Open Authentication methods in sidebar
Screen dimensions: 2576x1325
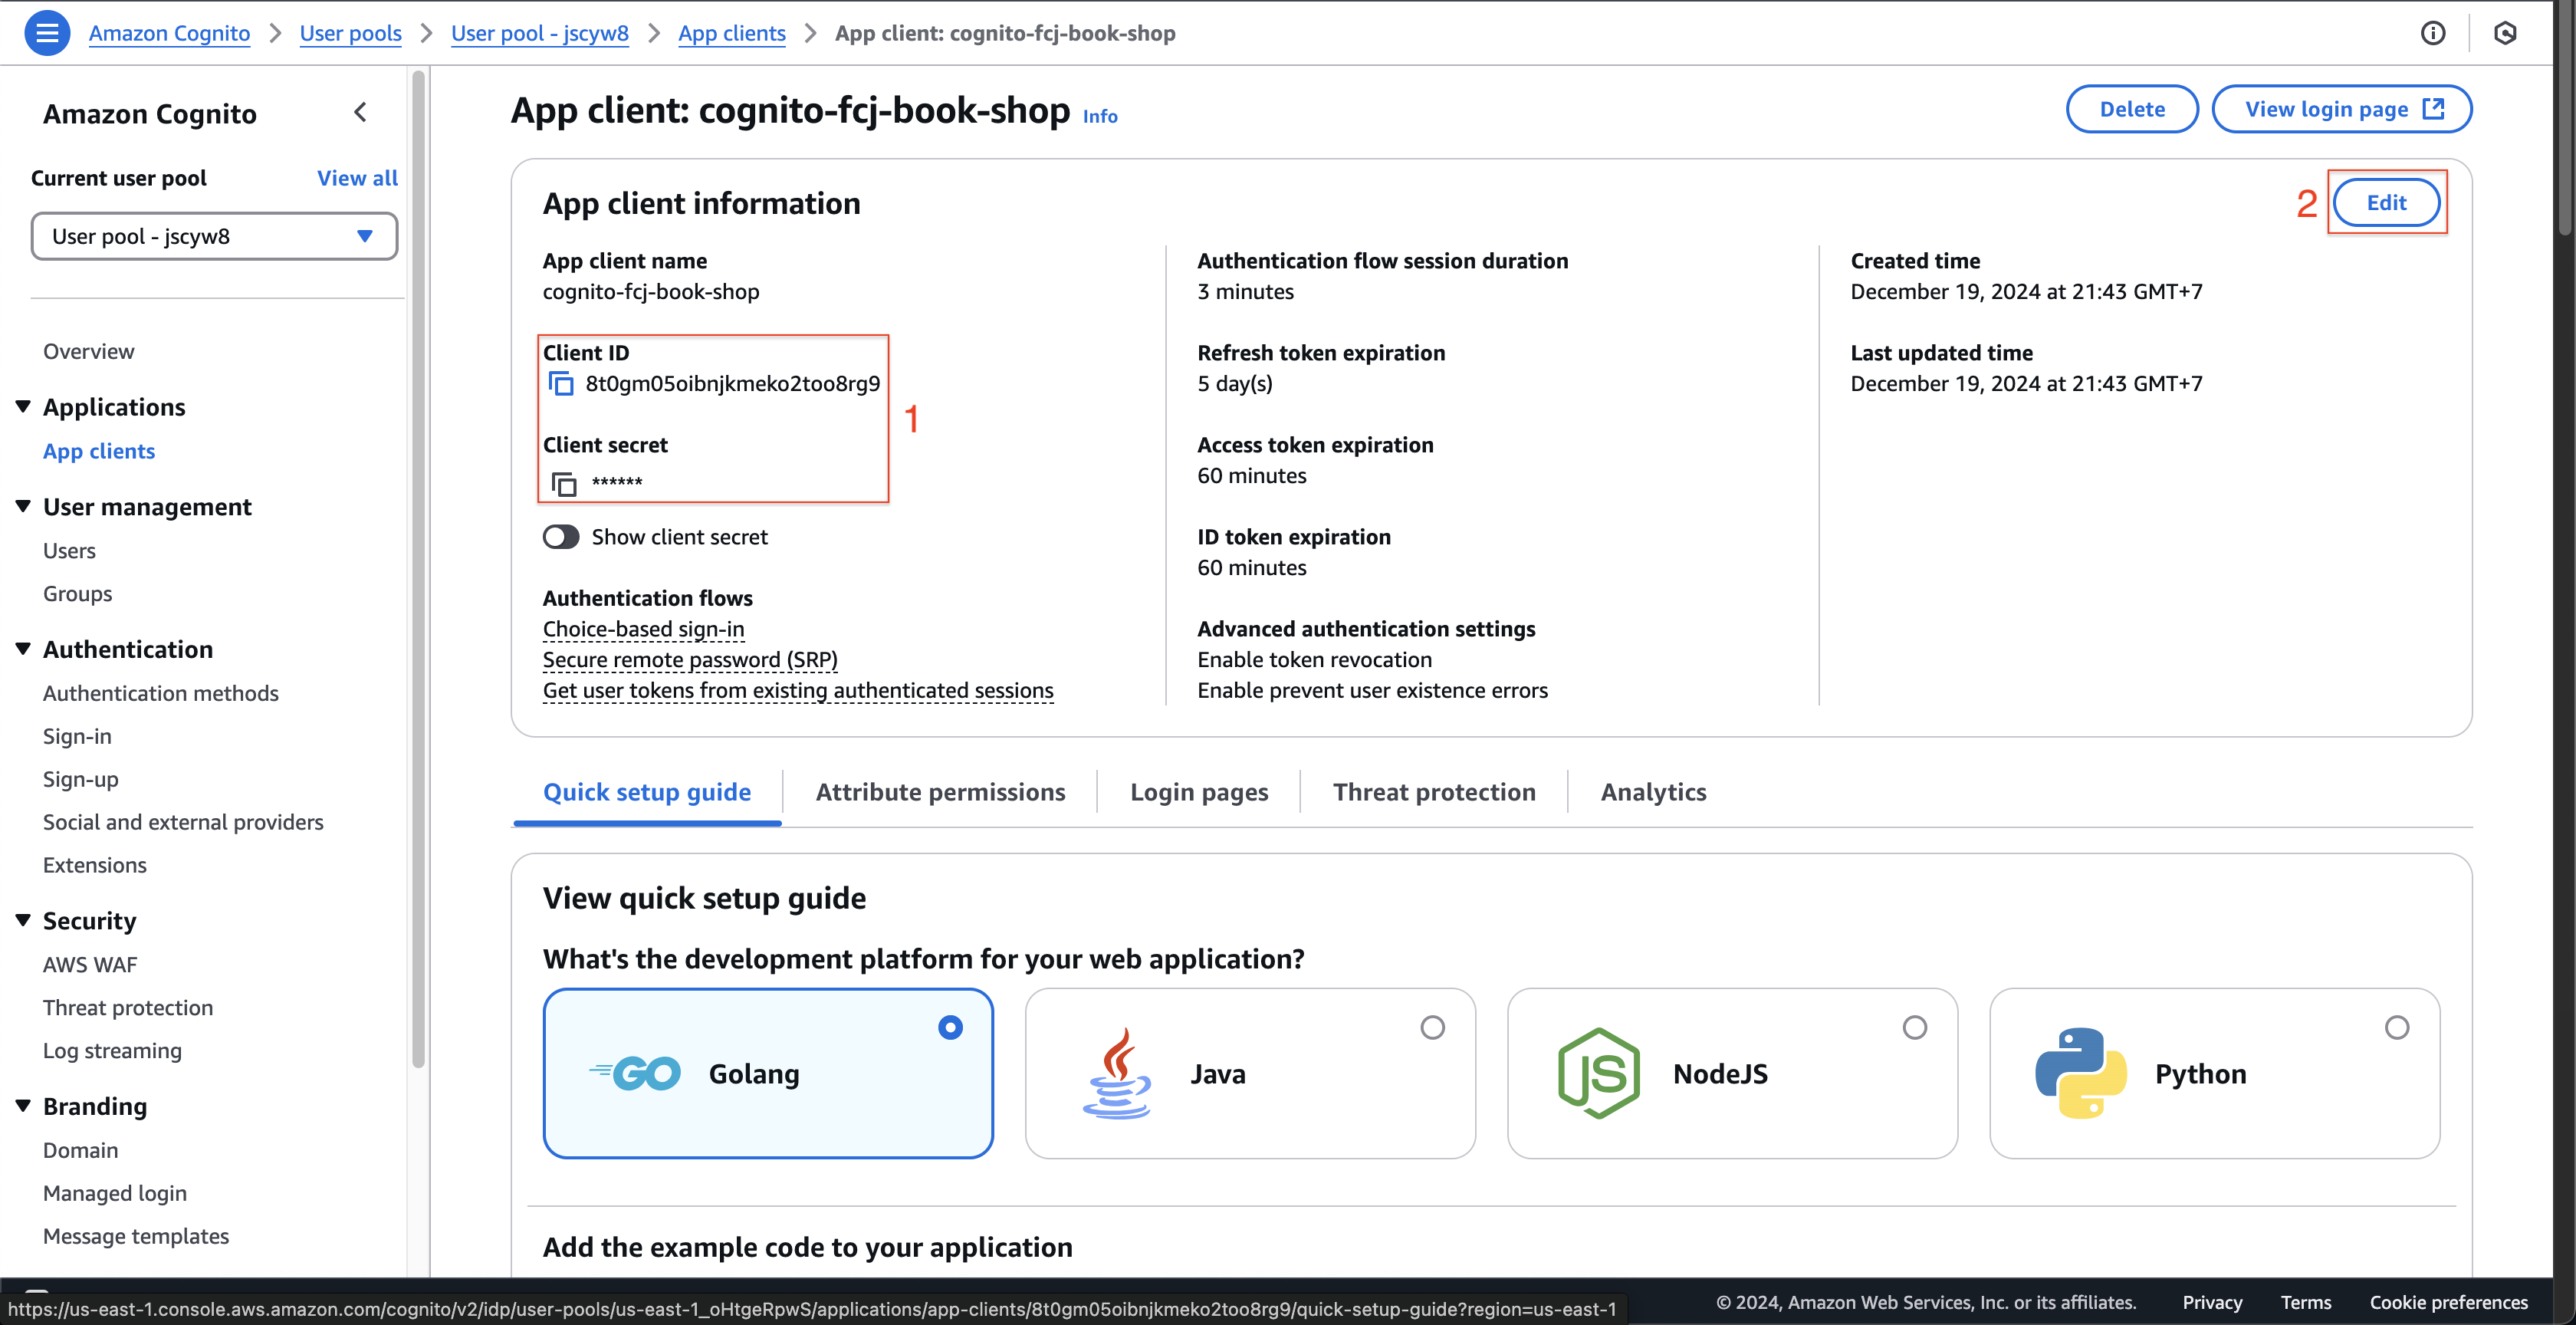(160, 694)
